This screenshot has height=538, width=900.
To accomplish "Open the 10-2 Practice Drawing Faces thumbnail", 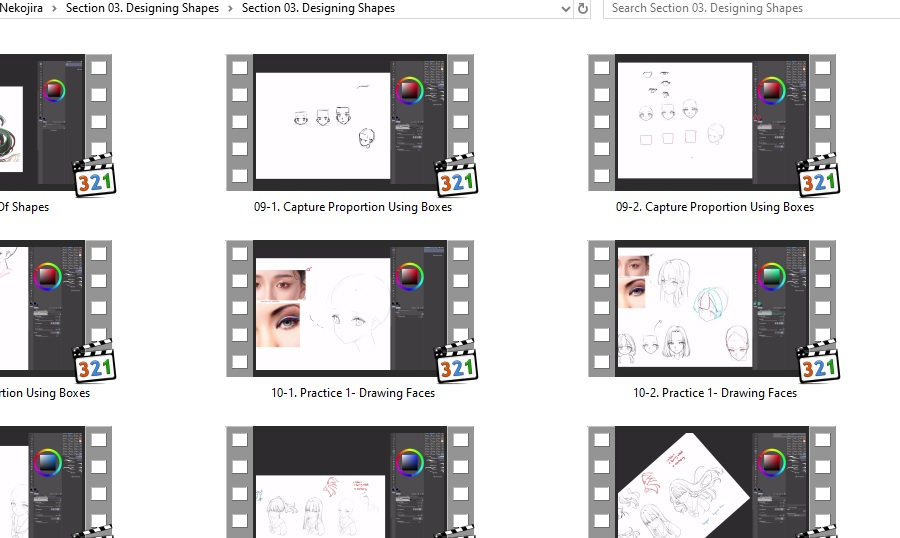I will pos(712,308).
